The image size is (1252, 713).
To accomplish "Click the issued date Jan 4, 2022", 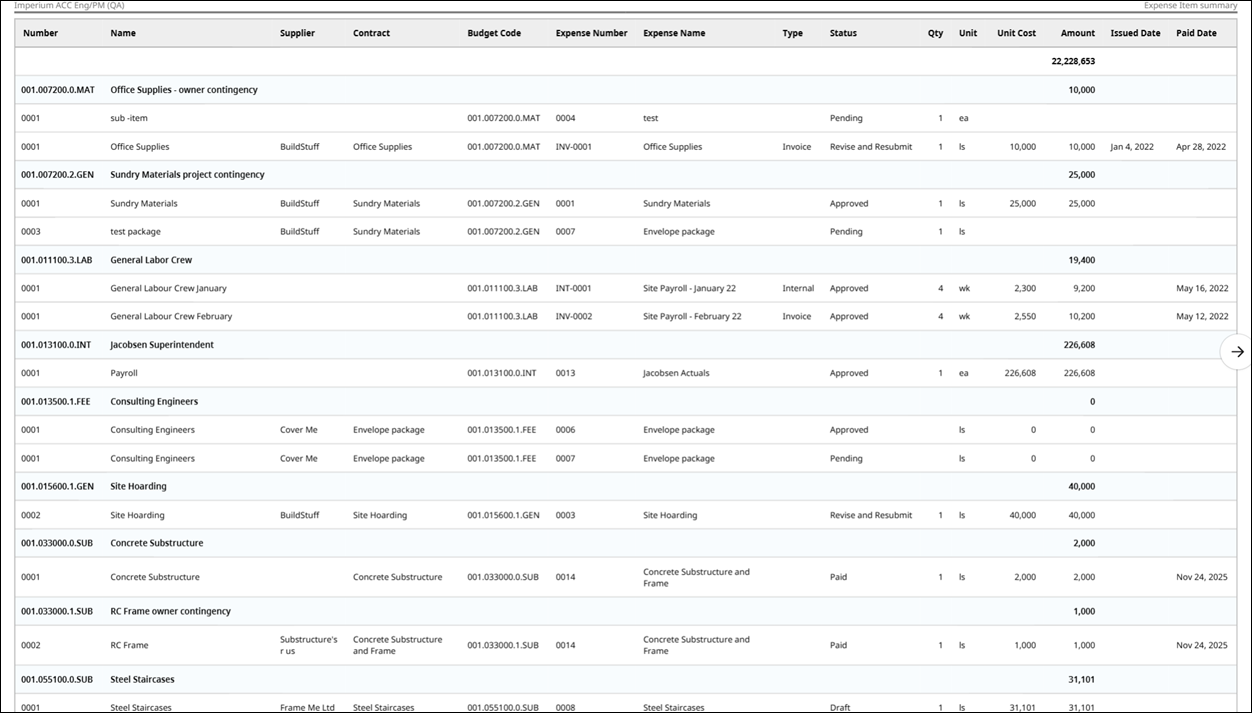I will [1132, 146].
